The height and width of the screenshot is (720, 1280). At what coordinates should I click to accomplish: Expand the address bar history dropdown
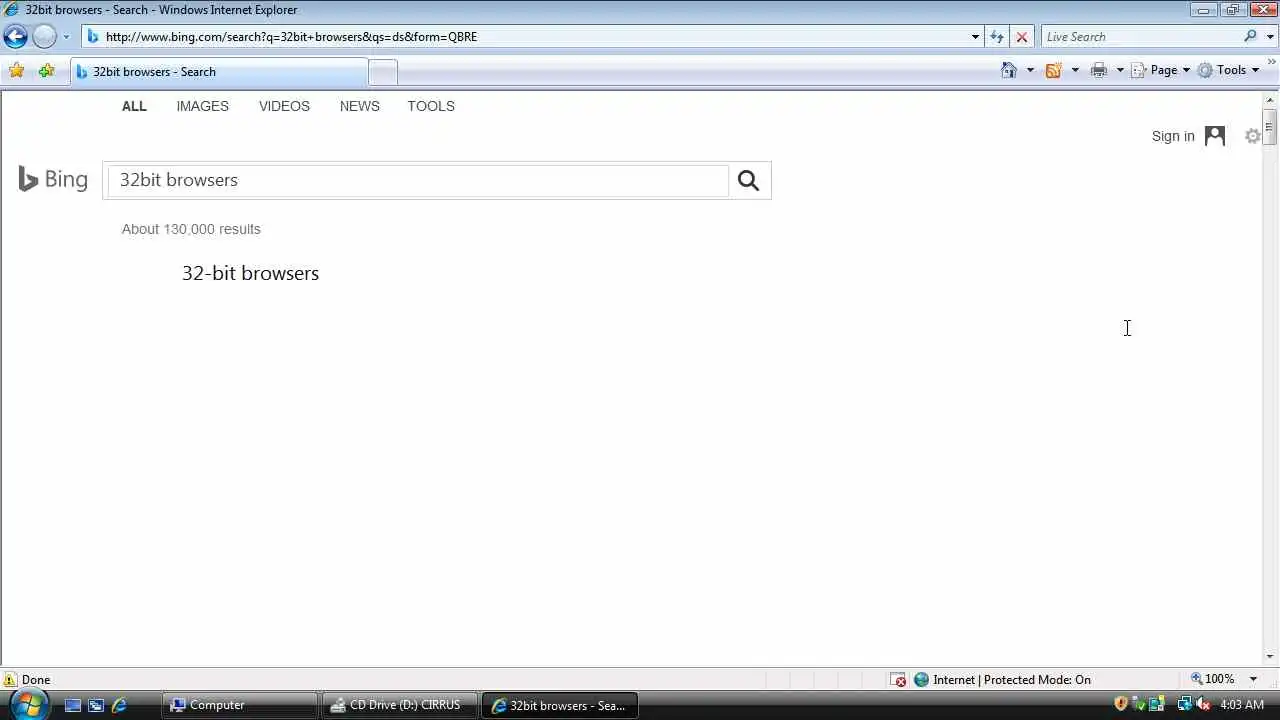coord(975,37)
